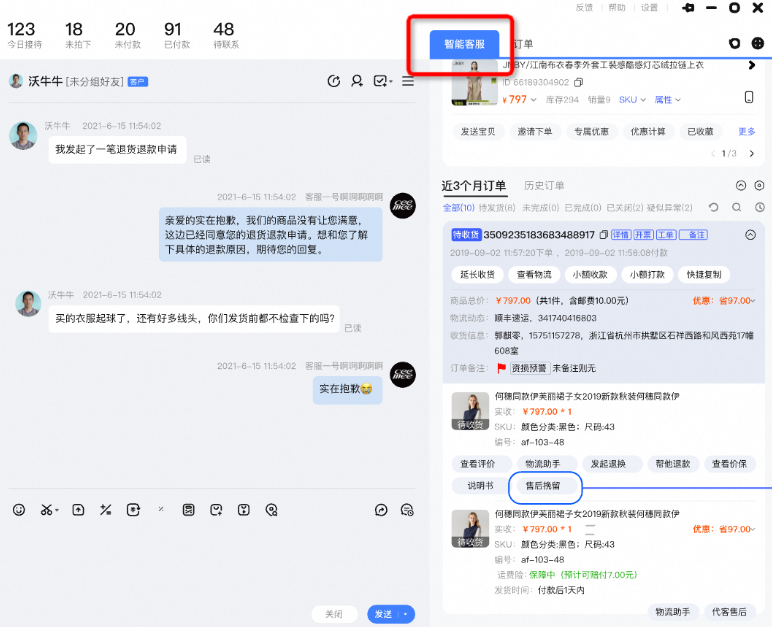The width and height of the screenshot is (772, 627).
Task: Click the pin window icon in title bar
Action: coord(688,7)
